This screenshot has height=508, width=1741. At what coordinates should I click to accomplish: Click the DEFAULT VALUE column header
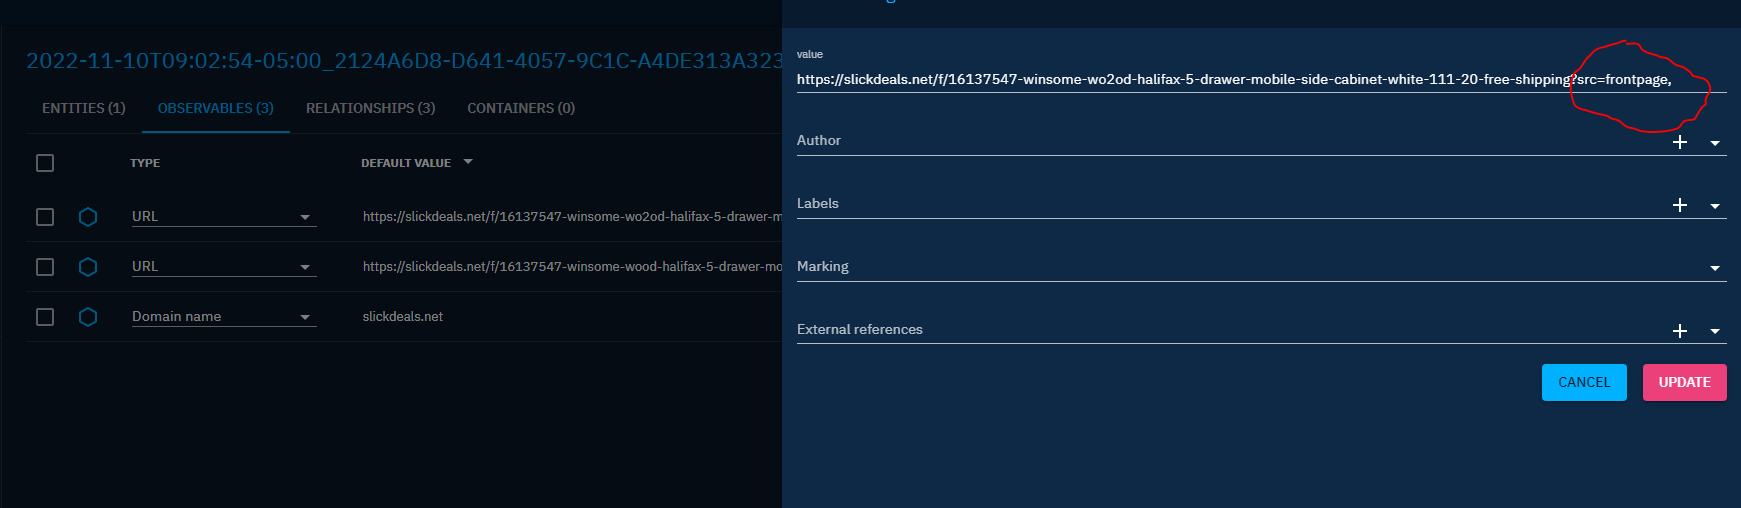pos(406,163)
